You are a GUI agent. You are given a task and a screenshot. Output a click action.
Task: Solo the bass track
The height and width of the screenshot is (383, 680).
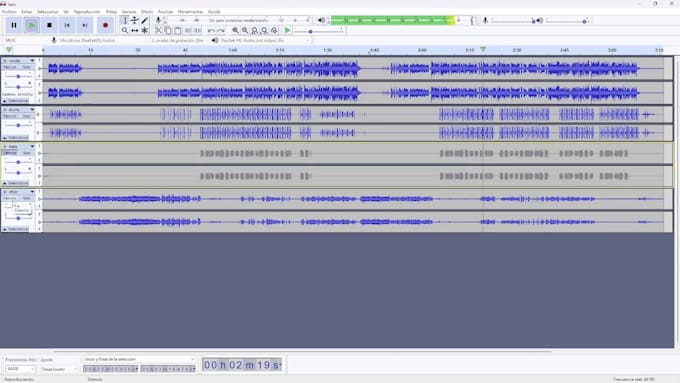coord(26,153)
